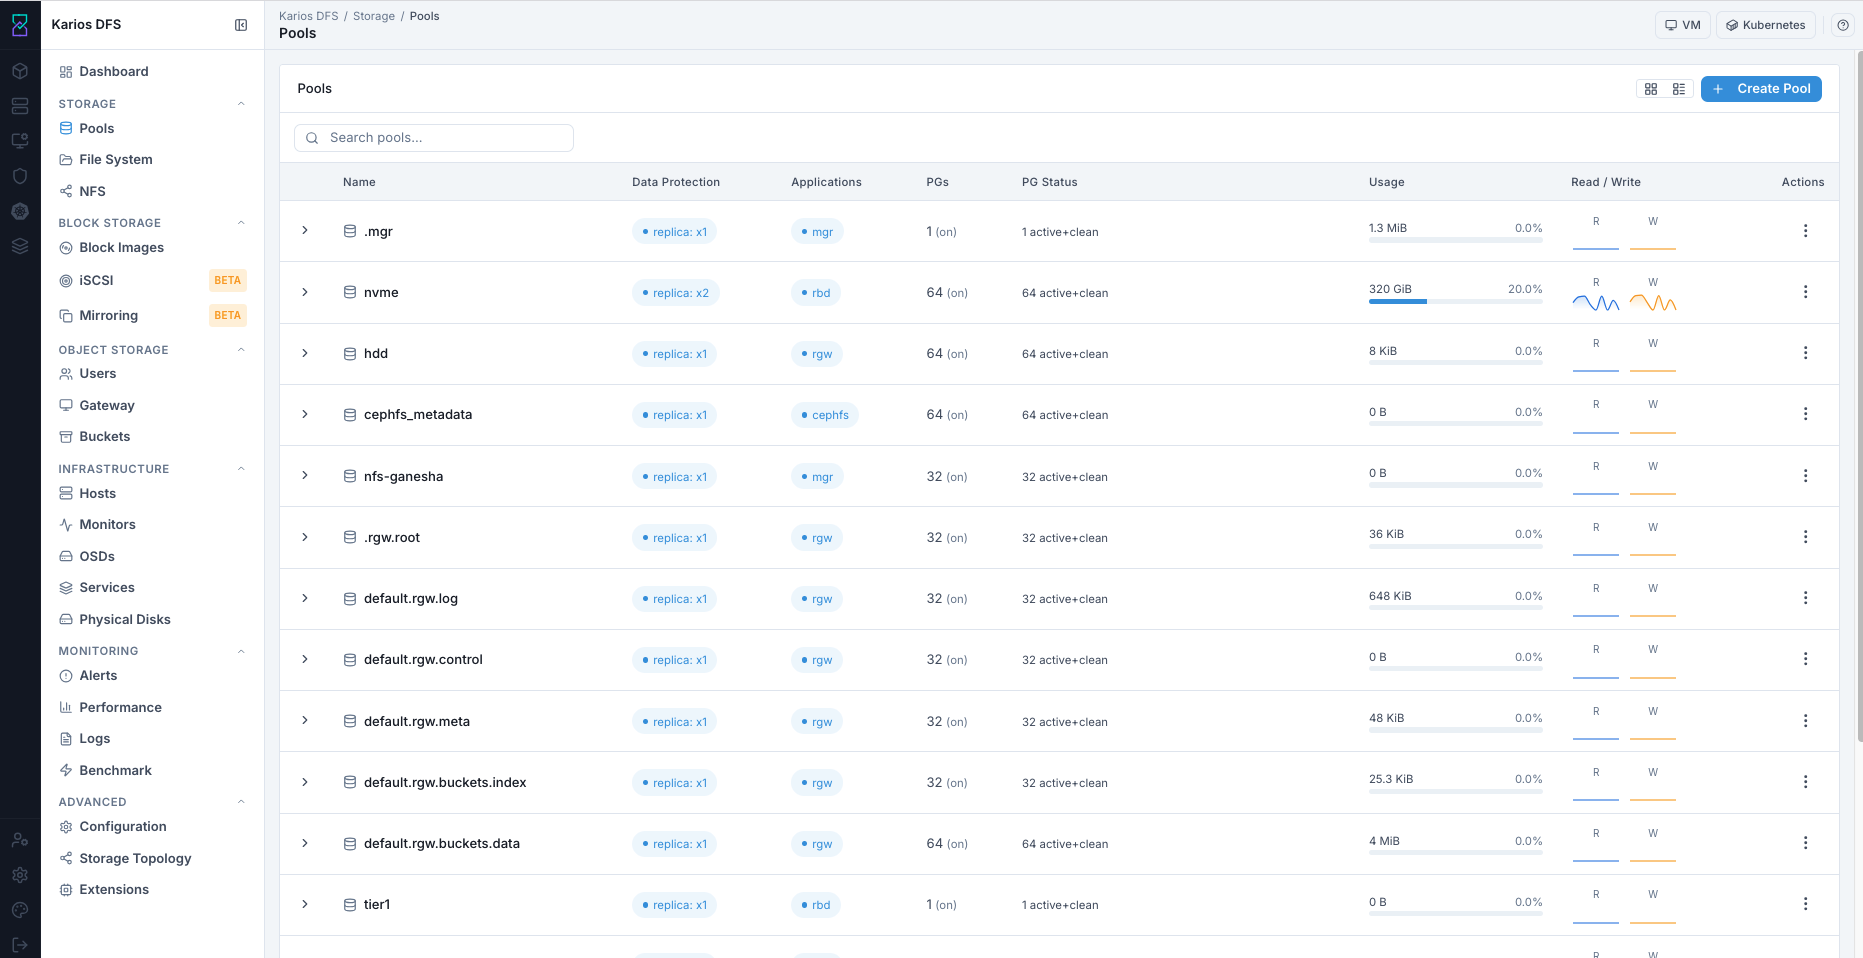Expand the nfs-ganesha pool row
1863x958 pixels.
pos(305,476)
